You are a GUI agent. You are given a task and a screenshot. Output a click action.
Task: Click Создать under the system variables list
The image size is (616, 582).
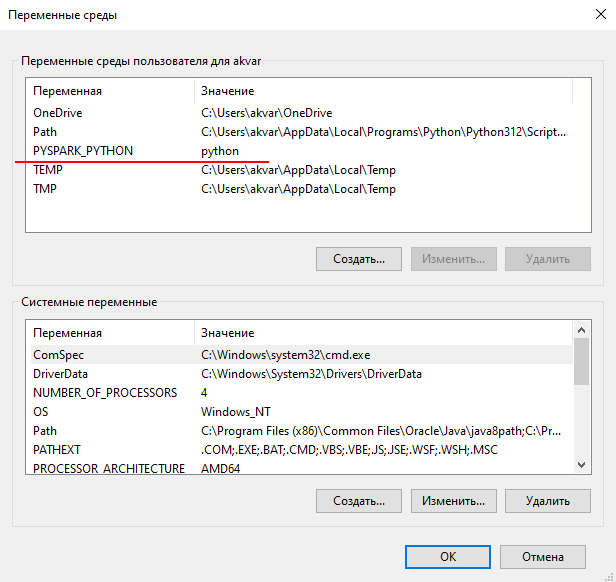(x=359, y=501)
